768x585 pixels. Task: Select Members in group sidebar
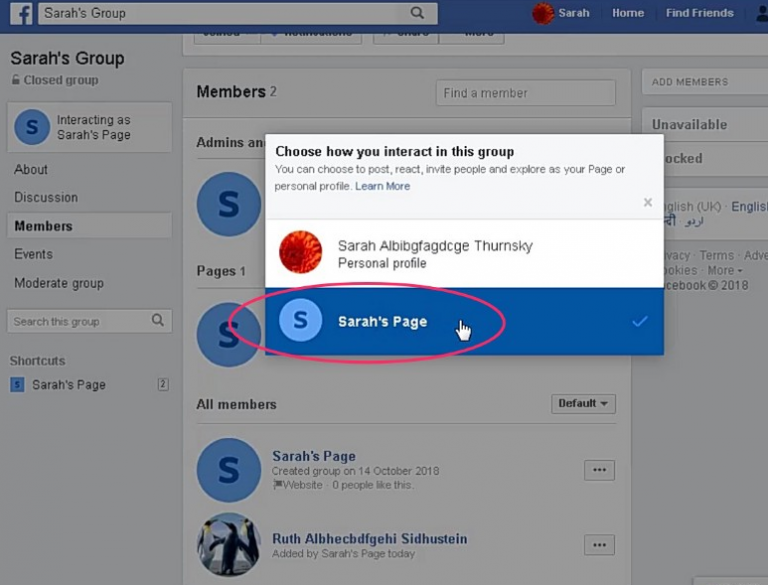pos(90,226)
